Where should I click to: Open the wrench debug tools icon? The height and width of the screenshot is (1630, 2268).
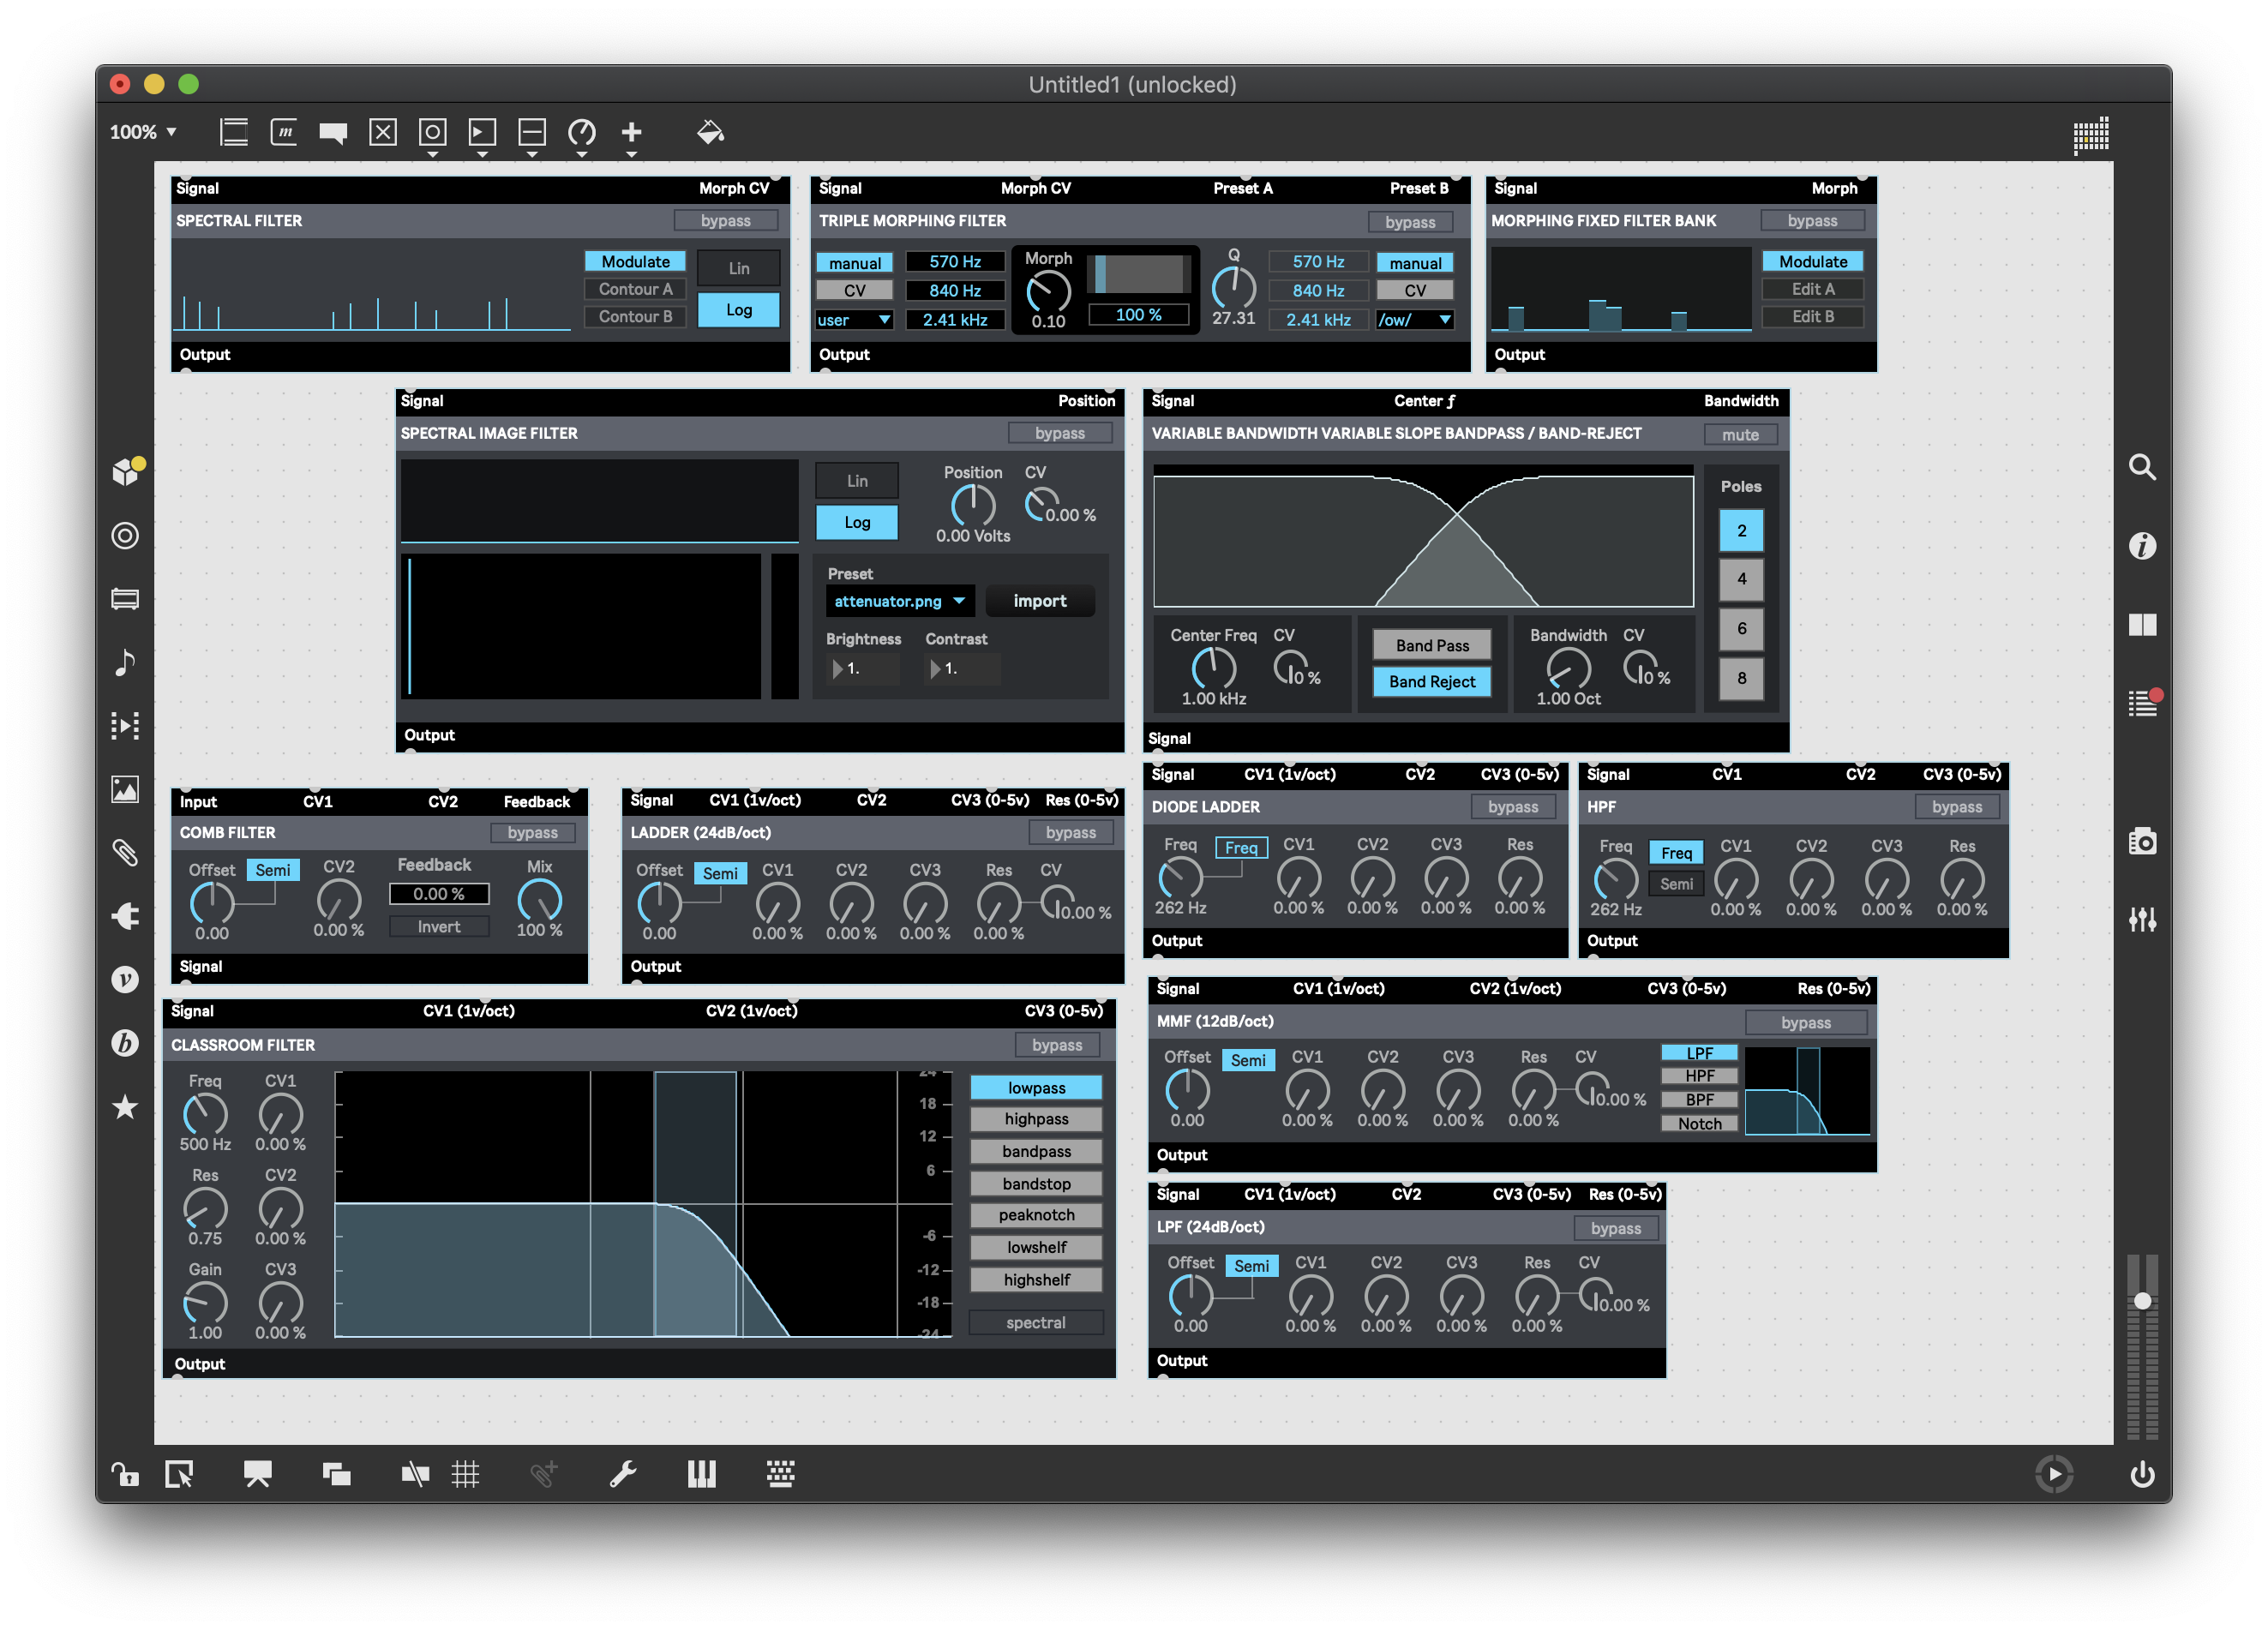(623, 1474)
